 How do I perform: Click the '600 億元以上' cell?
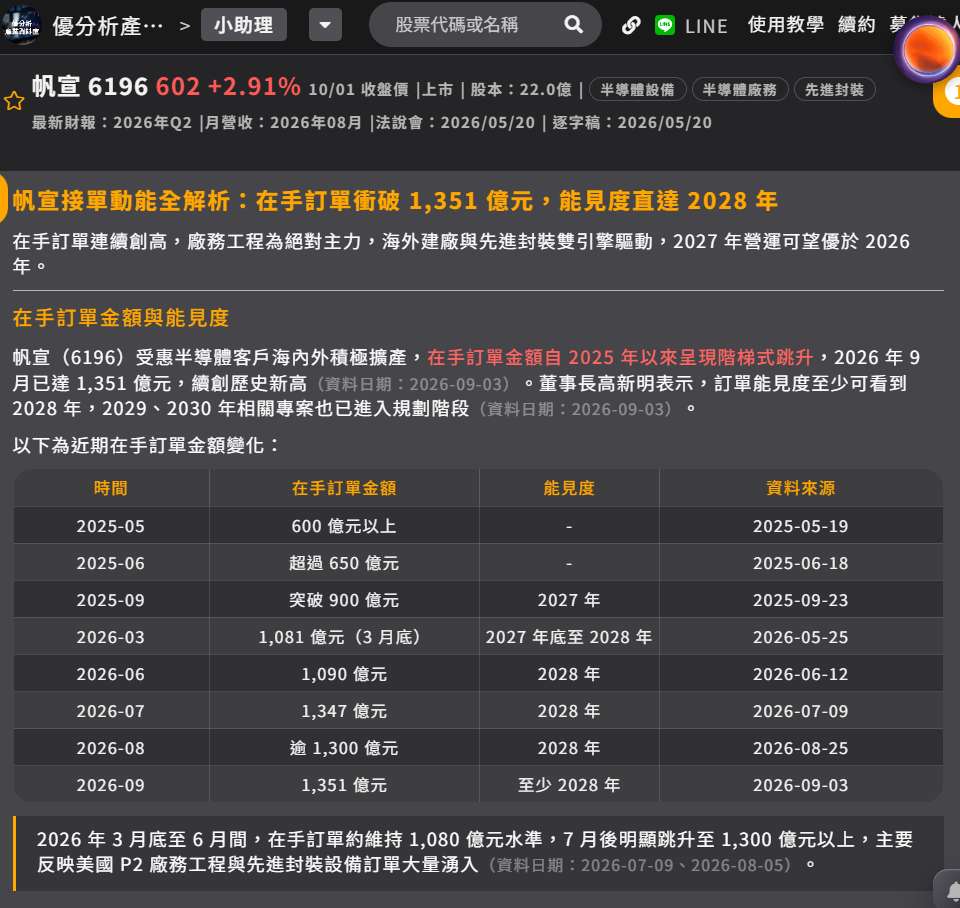coord(344,526)
